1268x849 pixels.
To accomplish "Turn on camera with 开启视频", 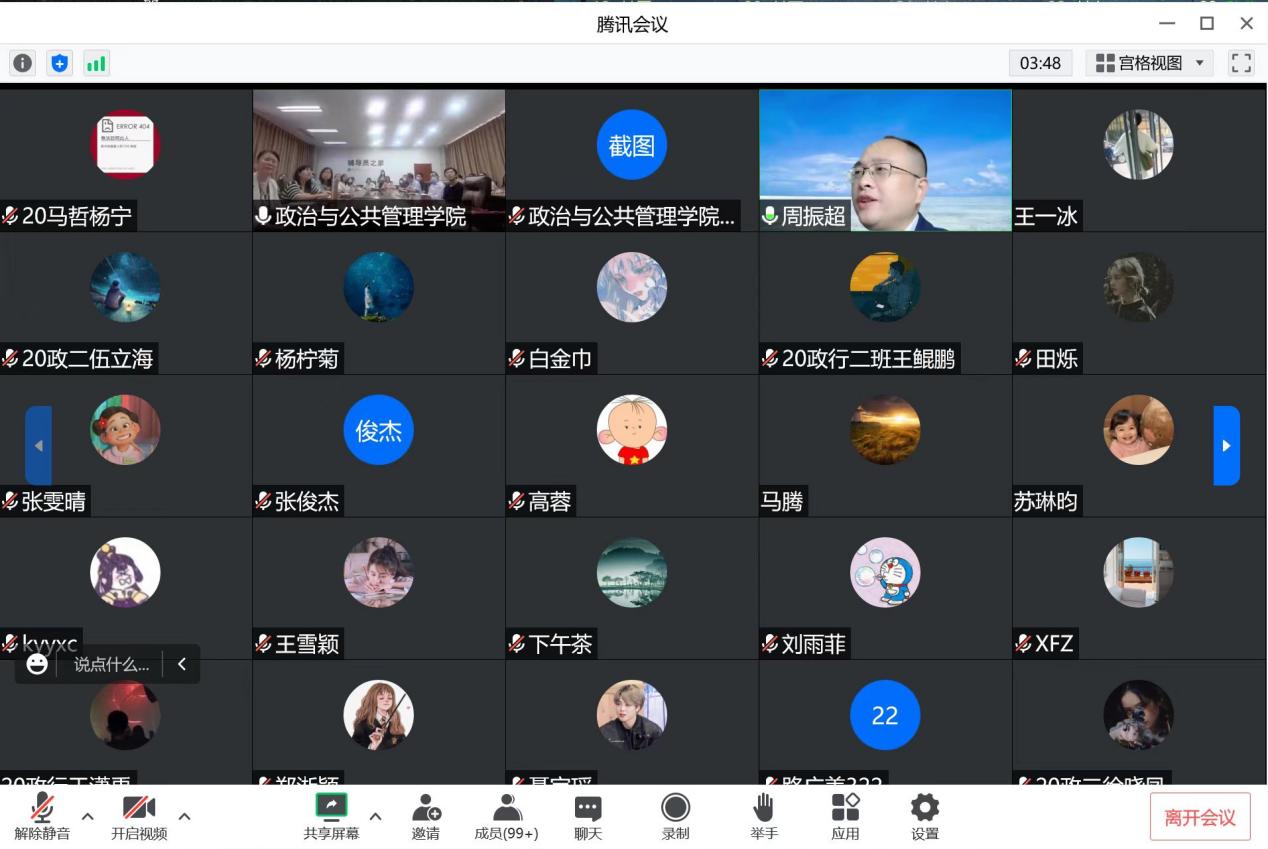I will click(139, 816).
